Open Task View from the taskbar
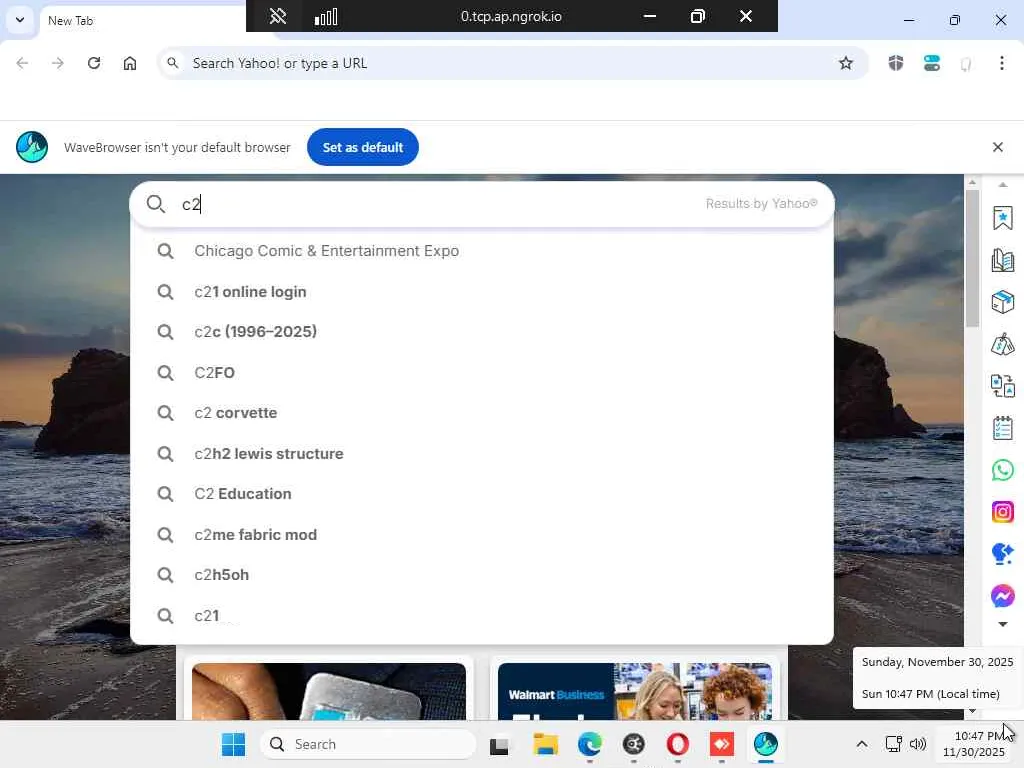 500,744
